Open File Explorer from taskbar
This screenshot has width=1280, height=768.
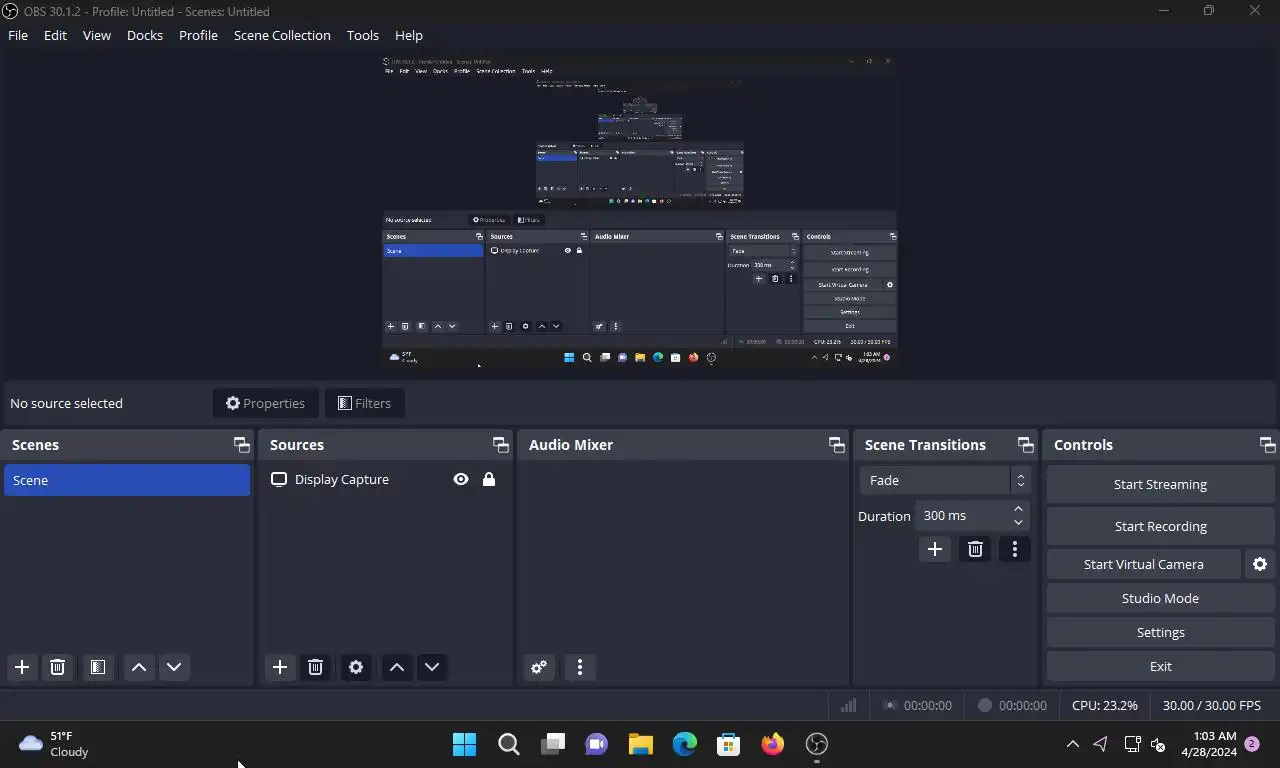coord(640,744)
